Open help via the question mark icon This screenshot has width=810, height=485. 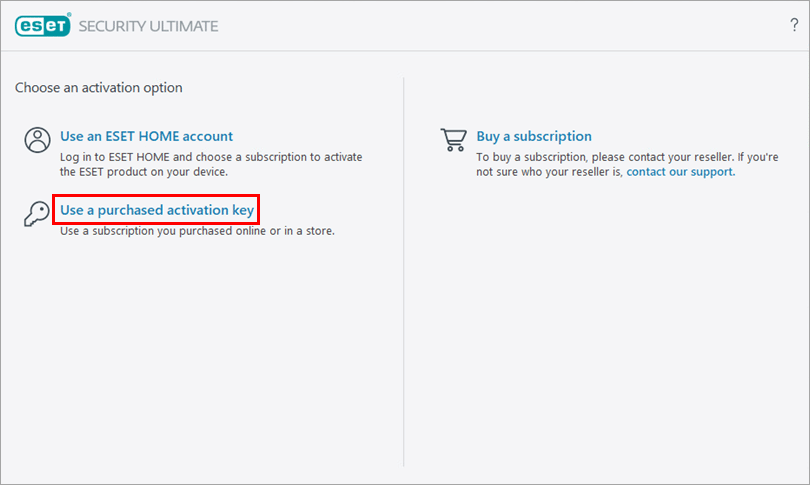[x=794, y=25]
